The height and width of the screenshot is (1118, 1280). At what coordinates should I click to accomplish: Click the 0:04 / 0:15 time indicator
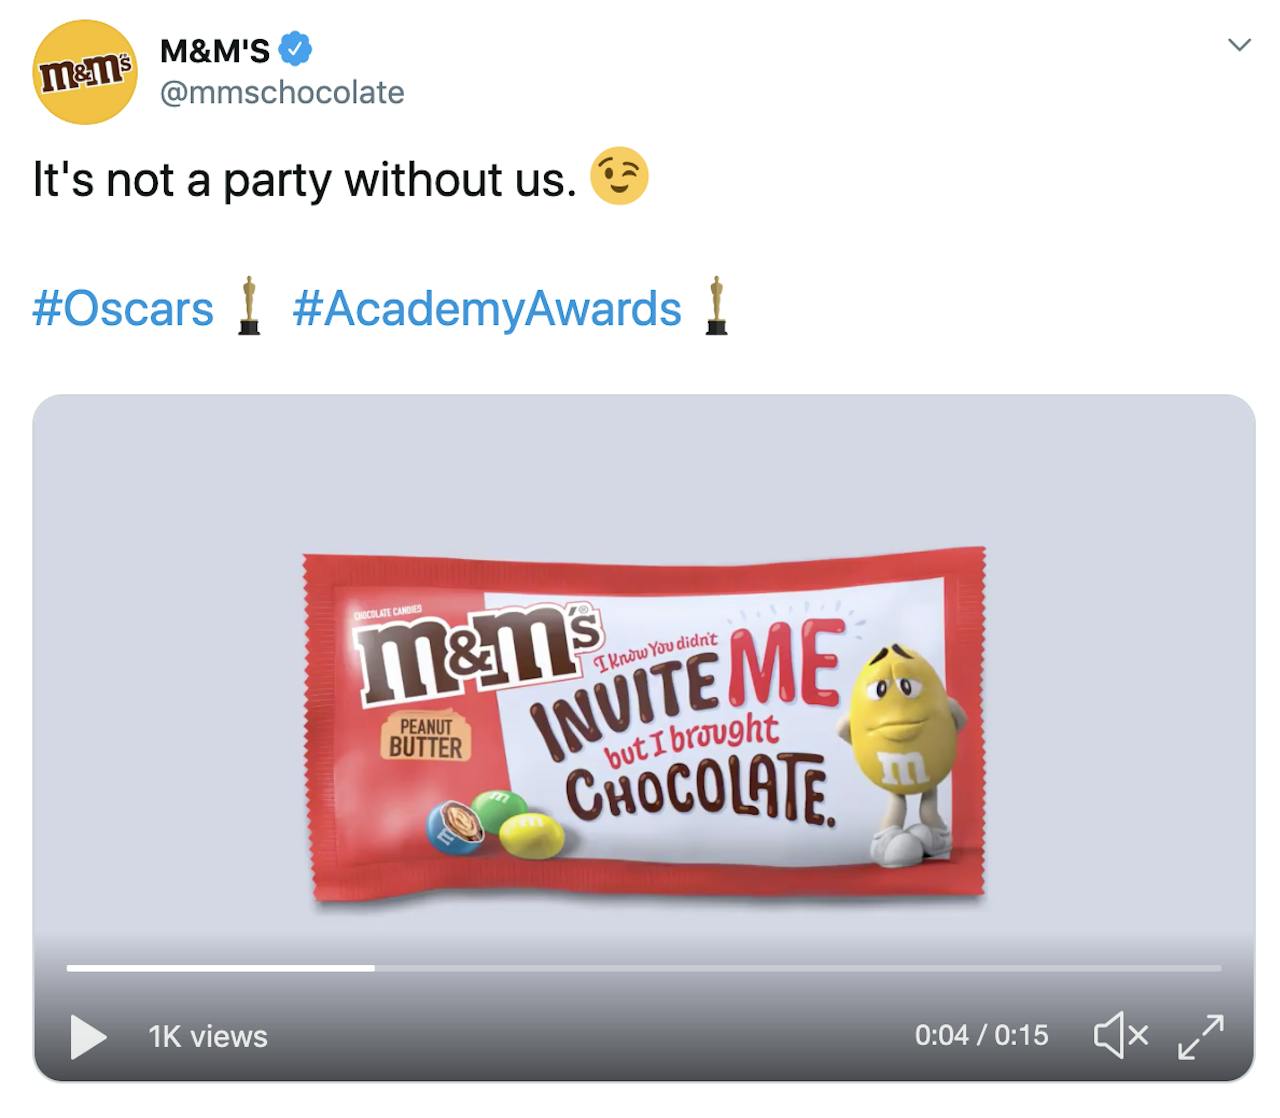[x=981, y=1035]
